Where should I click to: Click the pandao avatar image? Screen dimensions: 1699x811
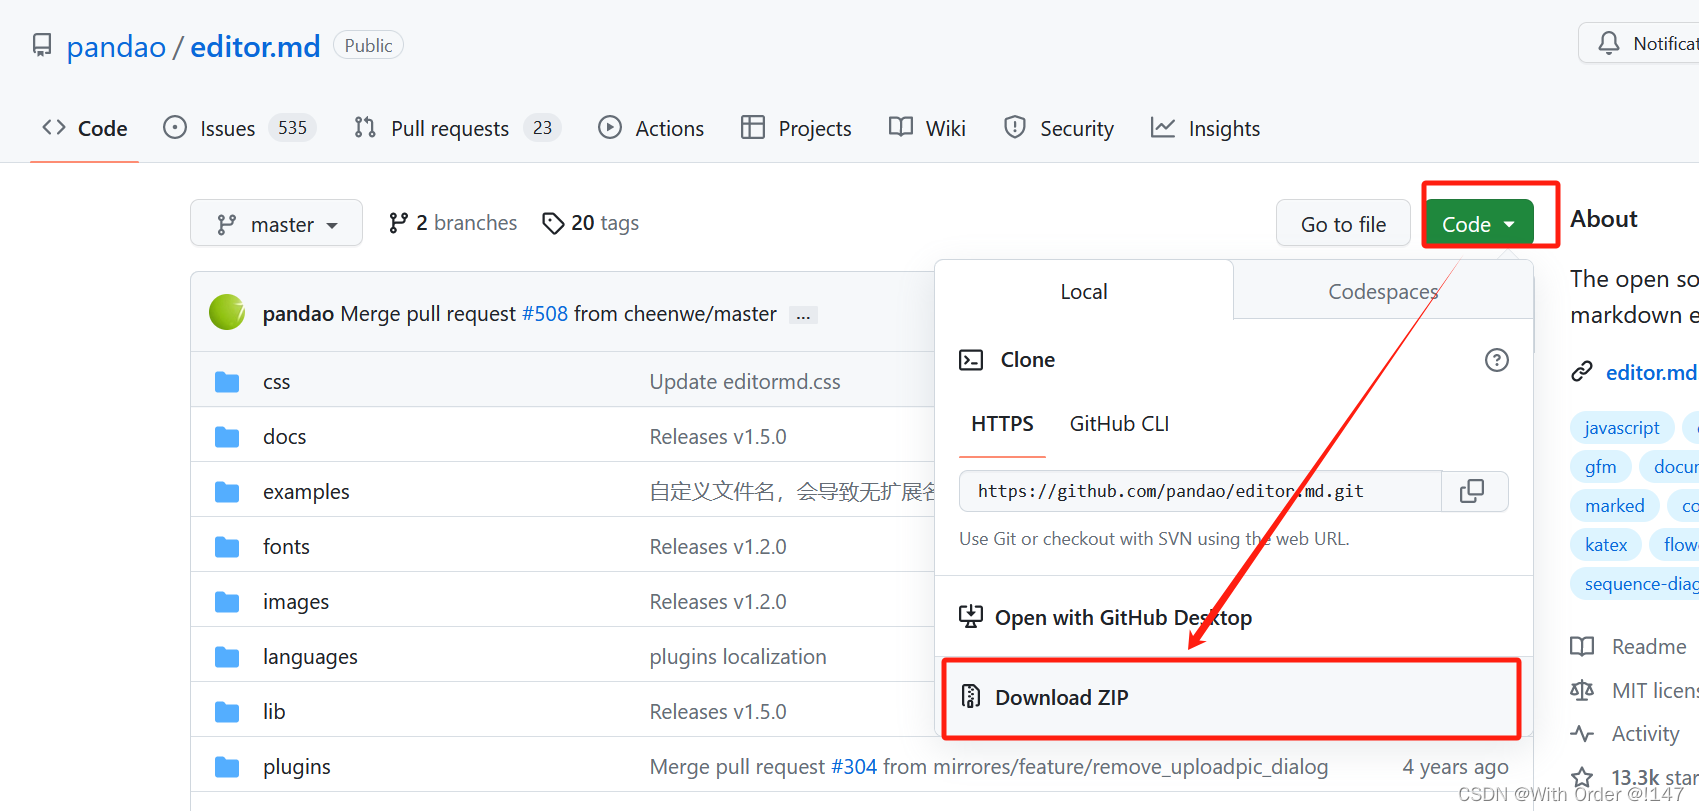tap(227, 312)
